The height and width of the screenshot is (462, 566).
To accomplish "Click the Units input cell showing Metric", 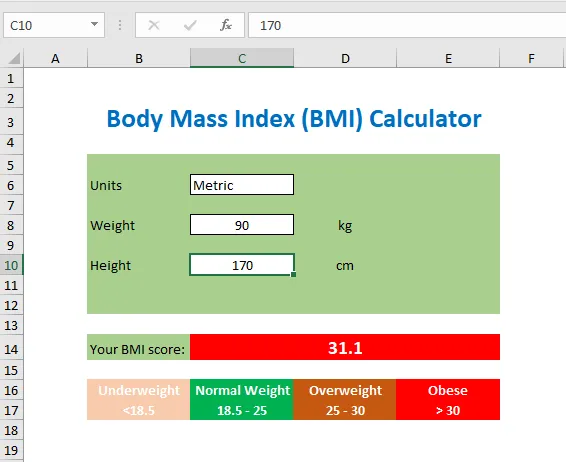I will coord(242,185).
